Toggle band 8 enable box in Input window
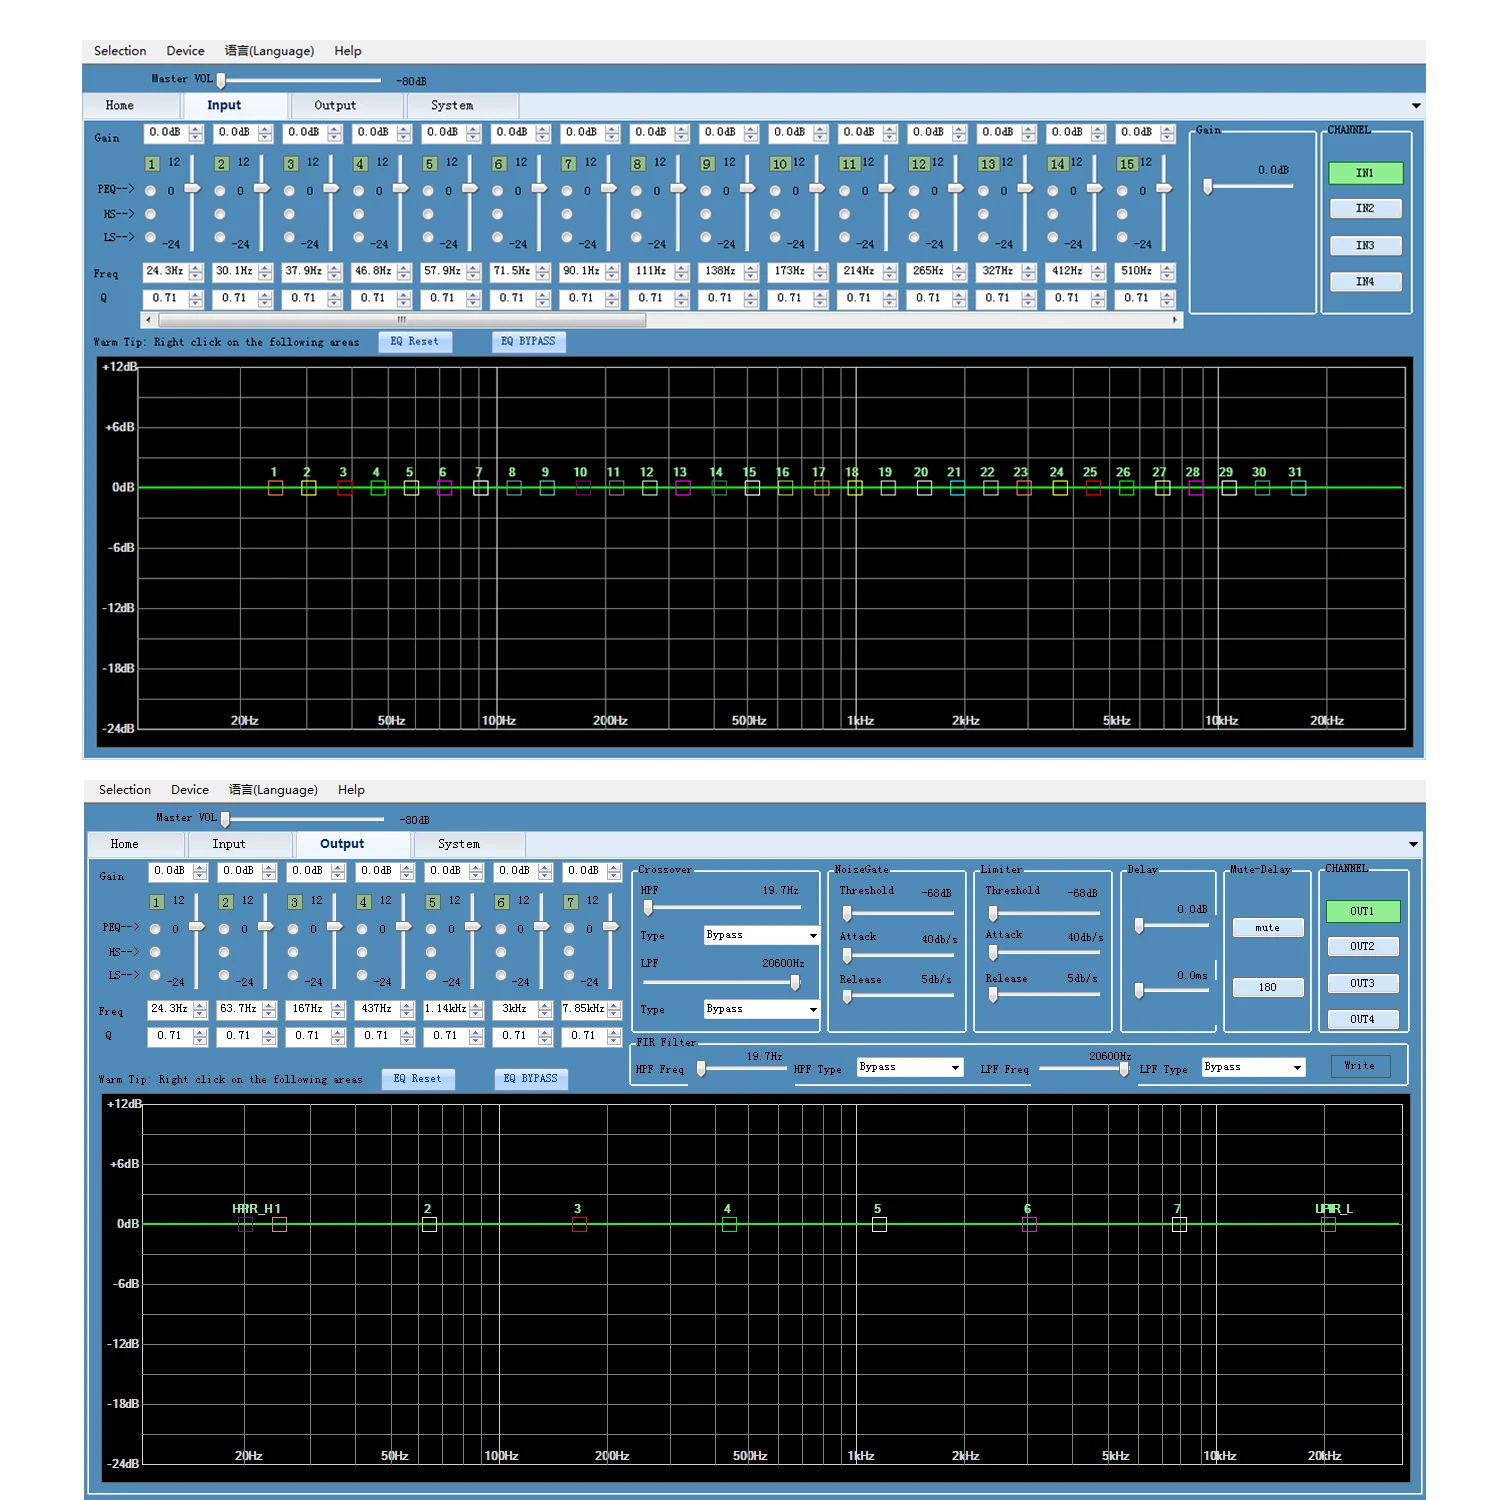 point(638,164)
